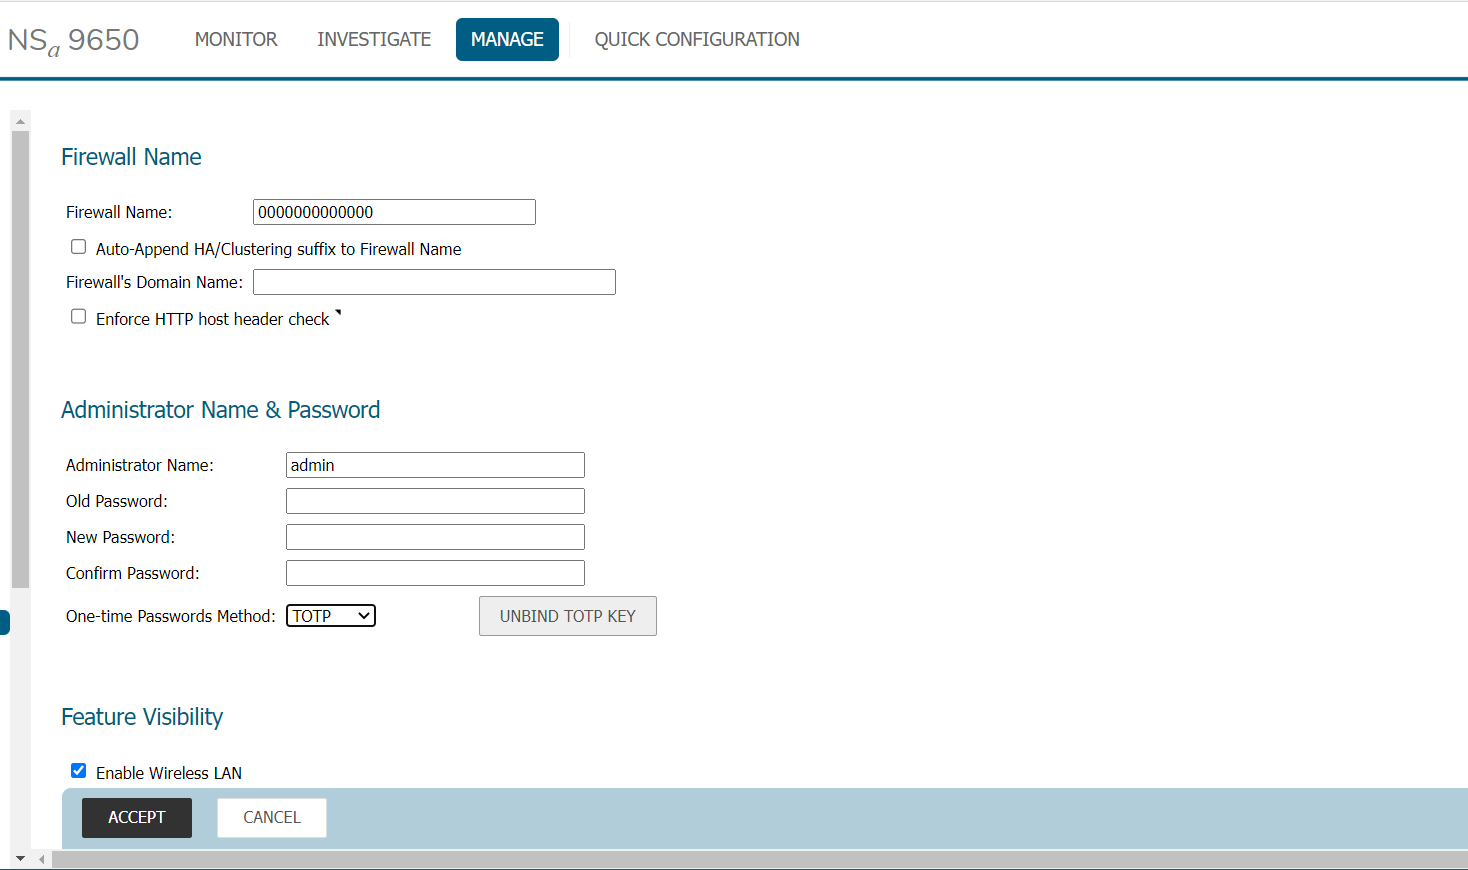Go to QUICK CONFIGURATION
Image resolution: width=1468 pixels, height=870 pixels.
[x=697, y=40]
